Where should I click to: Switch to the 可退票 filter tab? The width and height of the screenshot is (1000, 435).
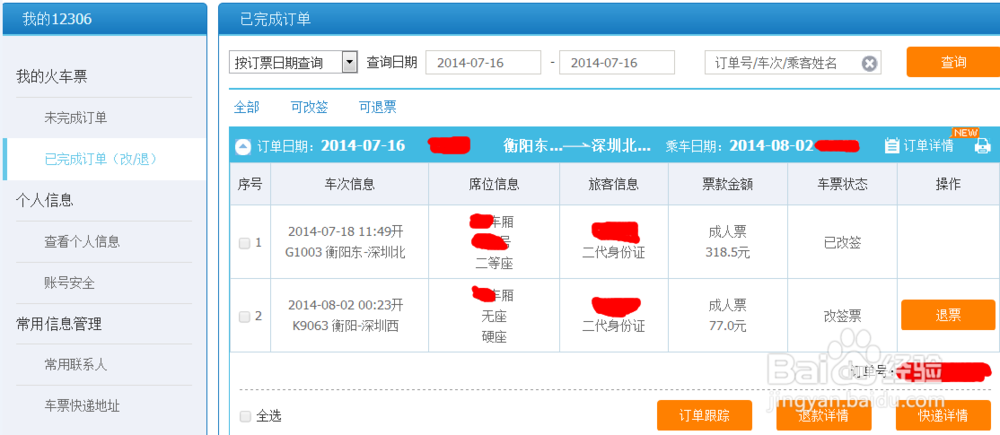pyautogui.click(x=378, y=107)
